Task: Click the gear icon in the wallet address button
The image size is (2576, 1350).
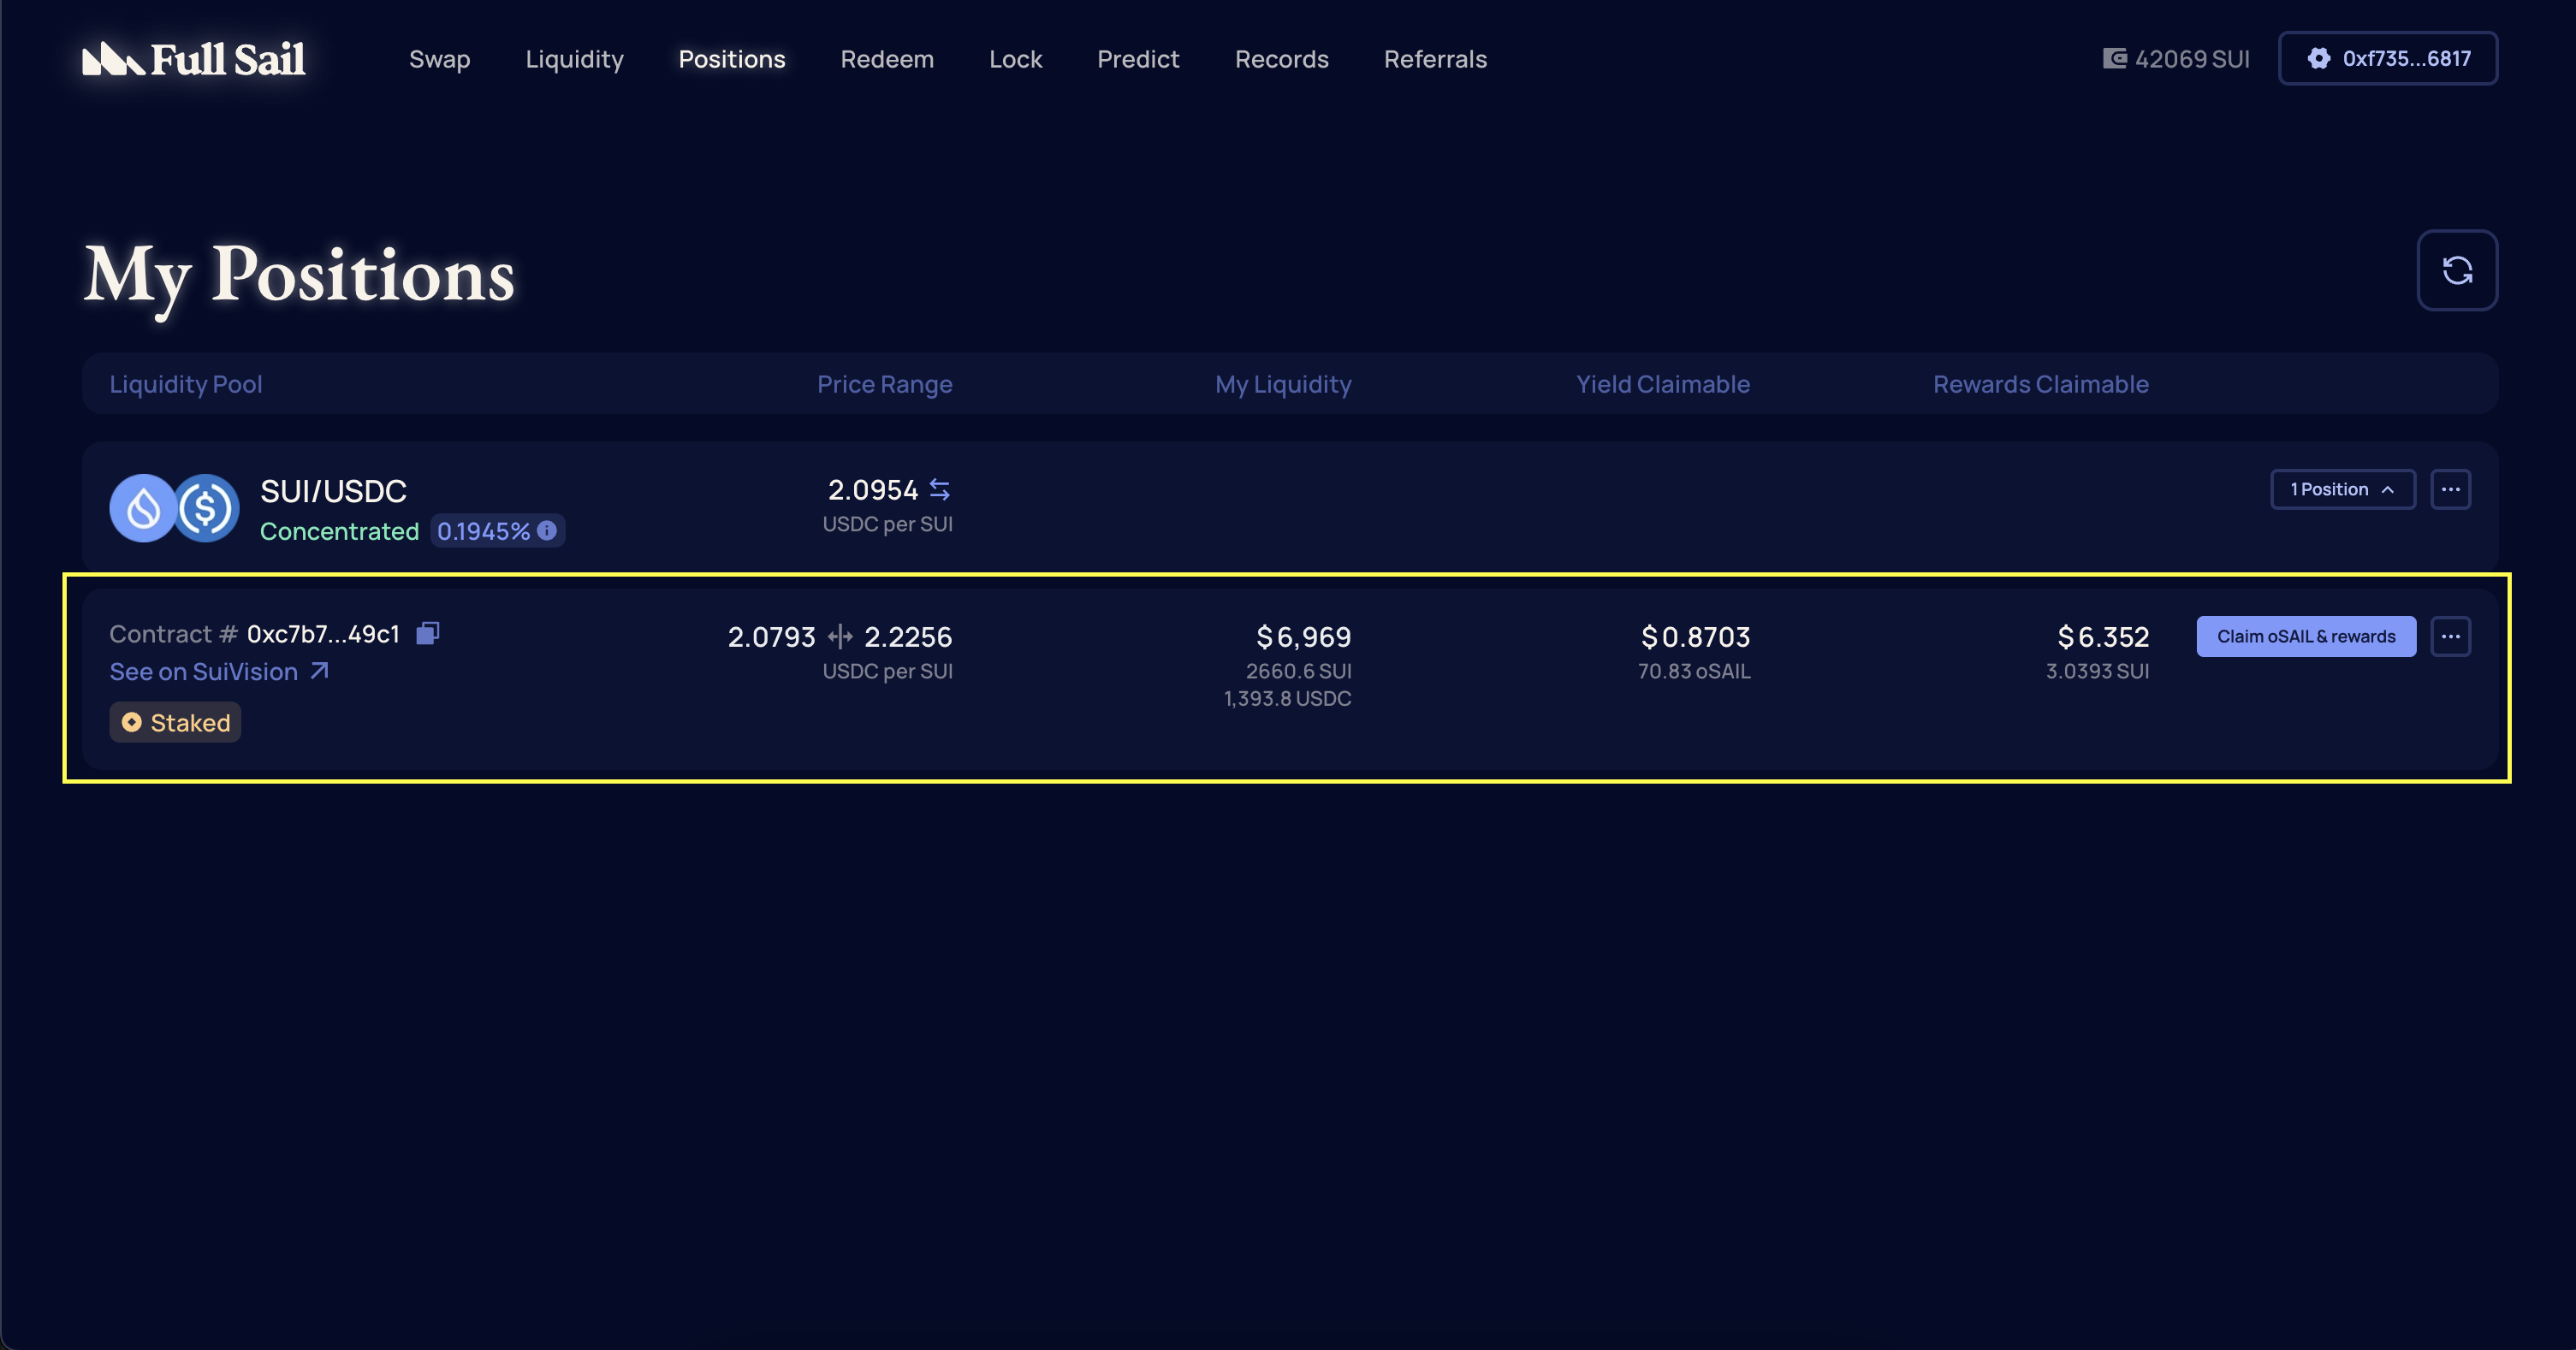Action: pyautogui.click(x=2320, y=58)
